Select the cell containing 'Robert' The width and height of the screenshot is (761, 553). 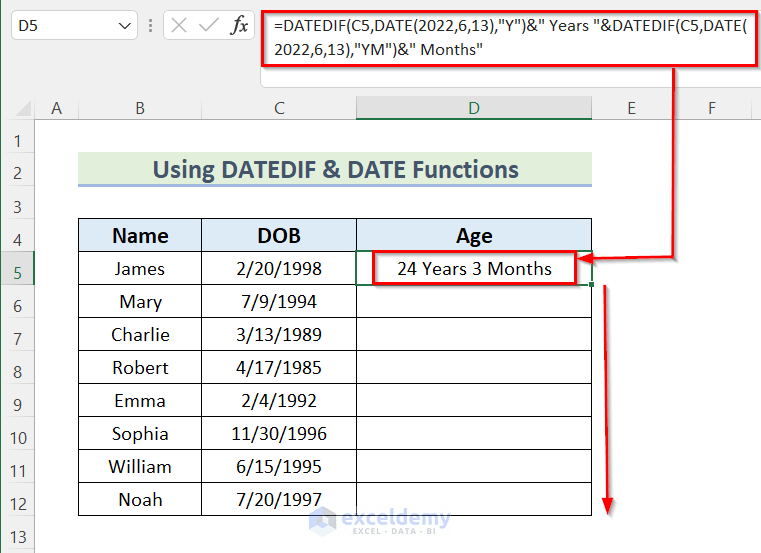pos(140,368)
